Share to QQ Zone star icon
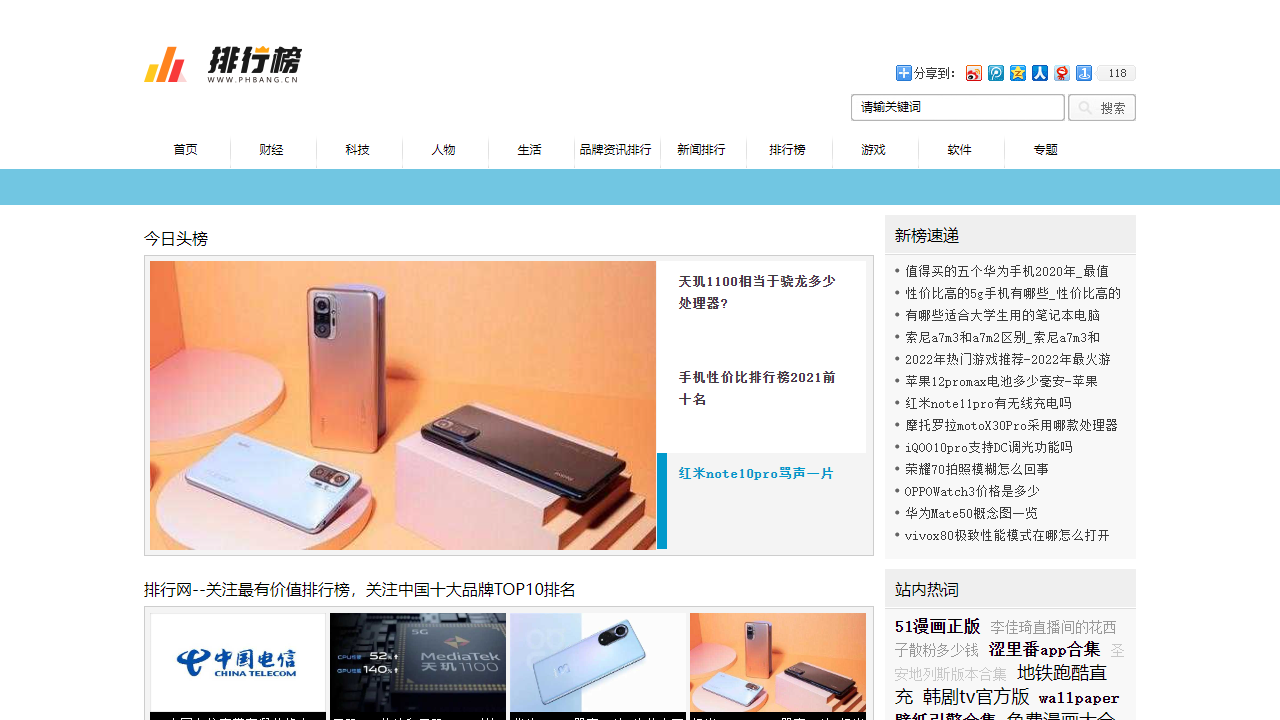1280x720 pixels. point(1018,73)
